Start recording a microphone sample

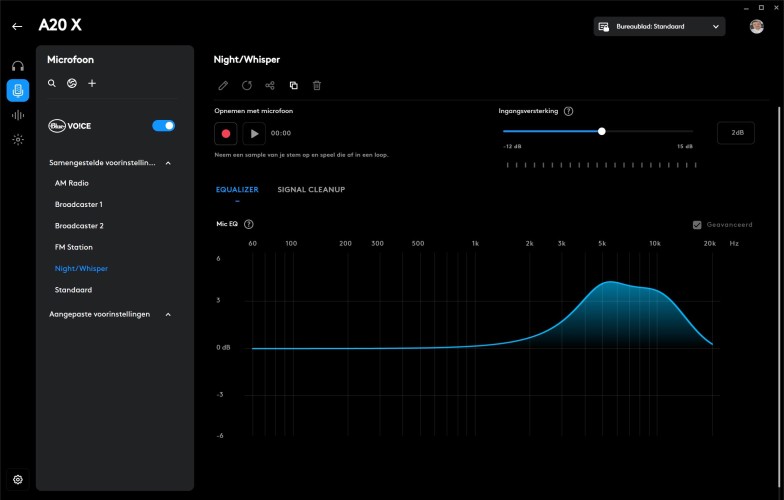click(226, 133)
